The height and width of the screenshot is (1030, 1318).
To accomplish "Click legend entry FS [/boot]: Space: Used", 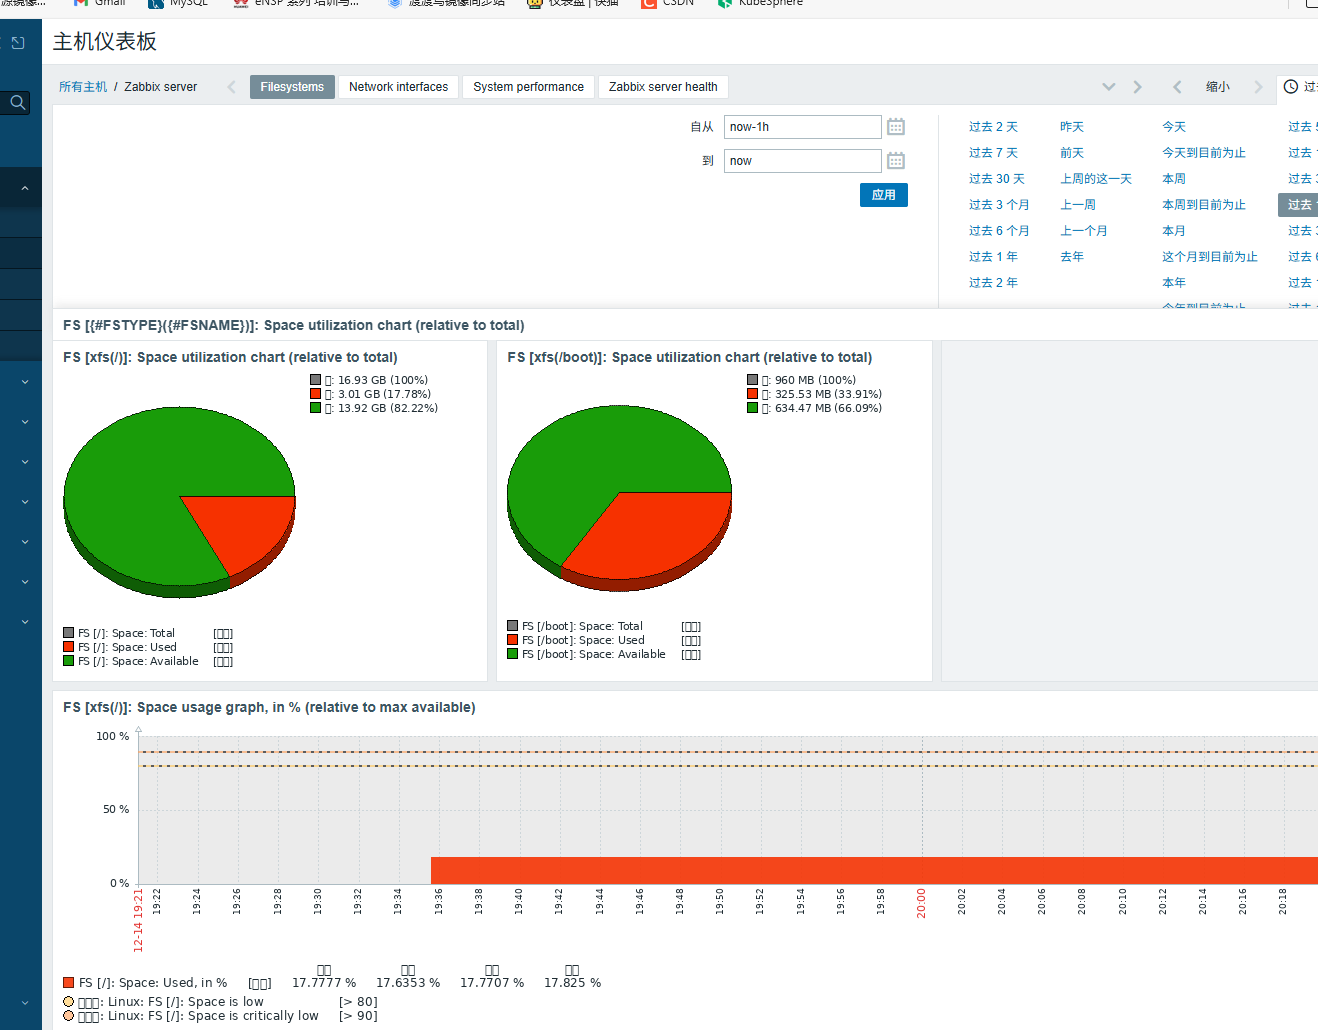I will (x=583, y=640).
